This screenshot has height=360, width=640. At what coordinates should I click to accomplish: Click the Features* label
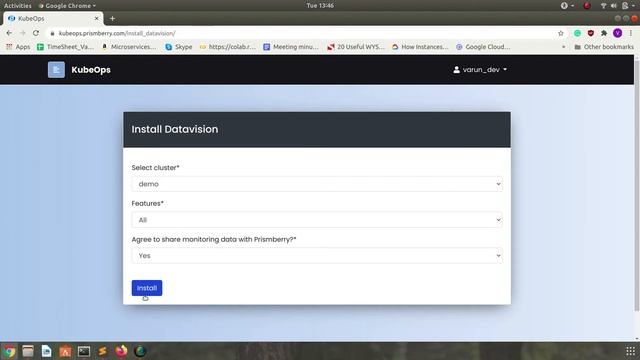[147, 203]
